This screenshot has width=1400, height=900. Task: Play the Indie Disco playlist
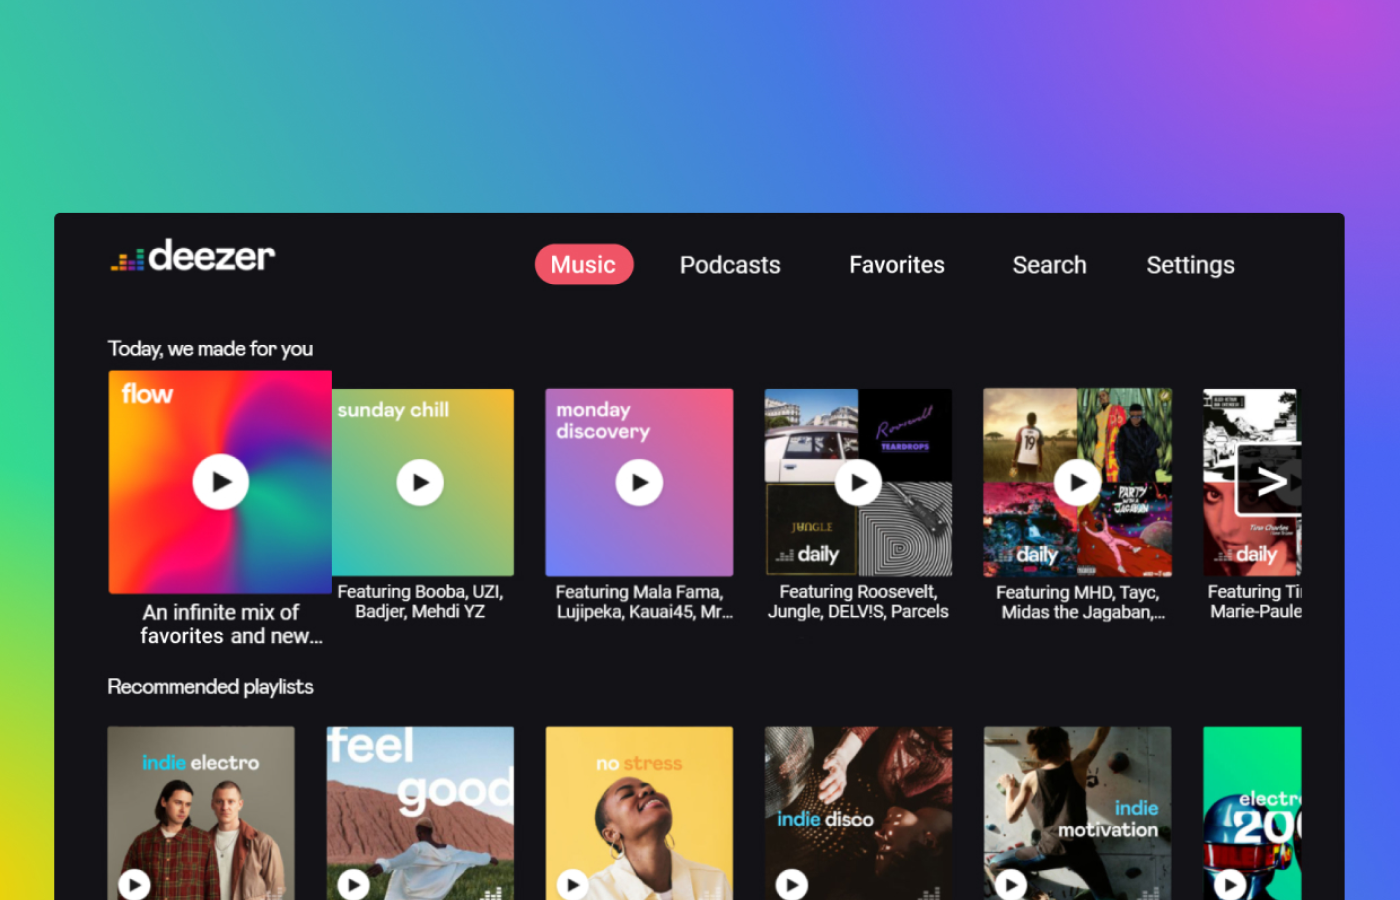(791, 884)
